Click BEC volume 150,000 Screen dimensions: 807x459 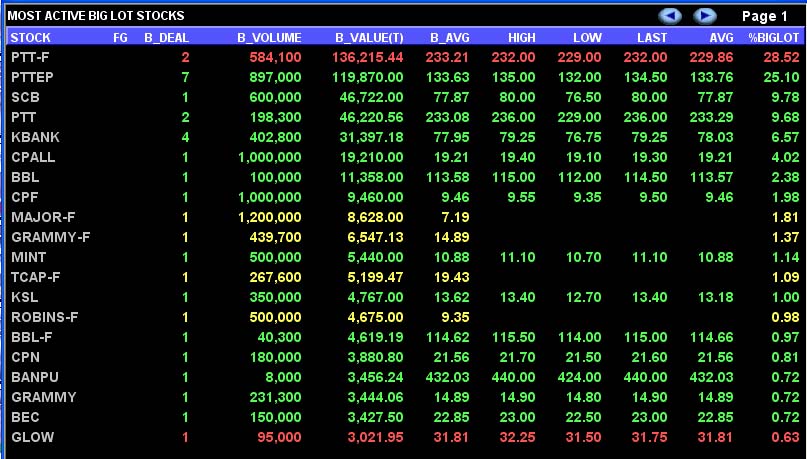pos(275,417)
